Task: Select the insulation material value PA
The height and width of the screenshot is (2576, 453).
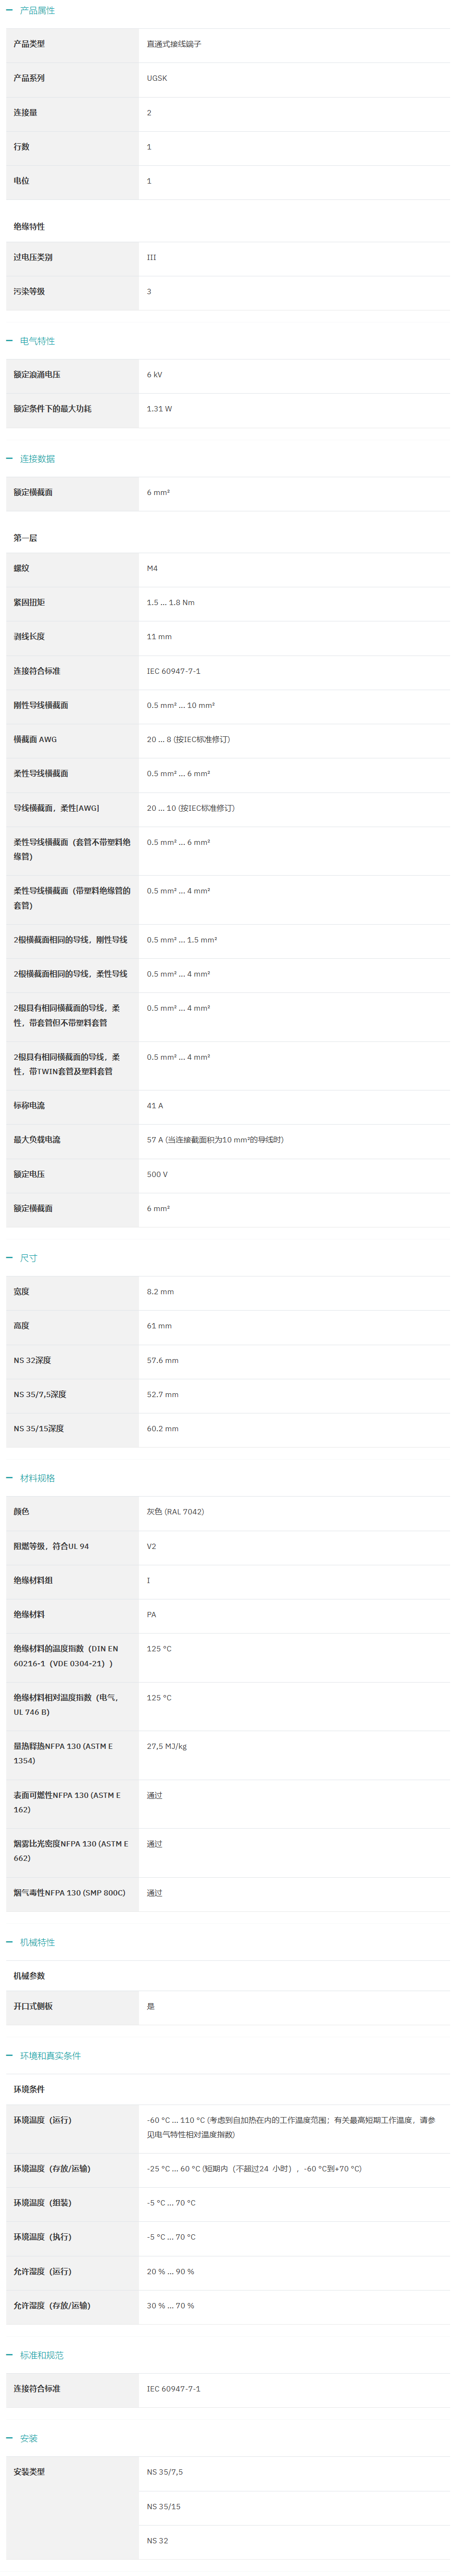Action: [x=151, y=1614]
